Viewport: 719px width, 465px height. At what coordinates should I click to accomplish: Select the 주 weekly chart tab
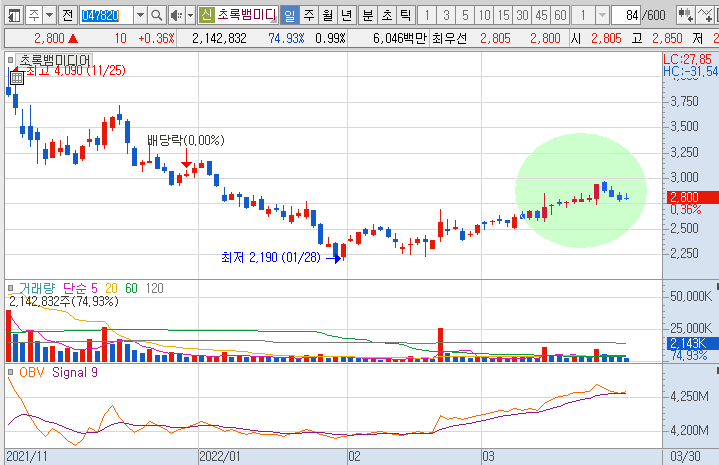pyautogui.click(x=309, y=16)
